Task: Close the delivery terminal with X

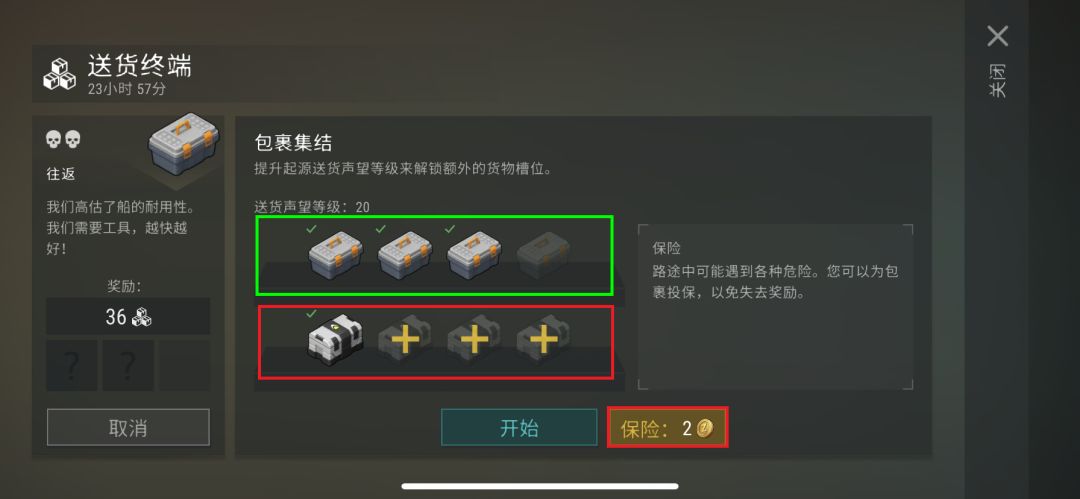Action: tap(997, 36)
